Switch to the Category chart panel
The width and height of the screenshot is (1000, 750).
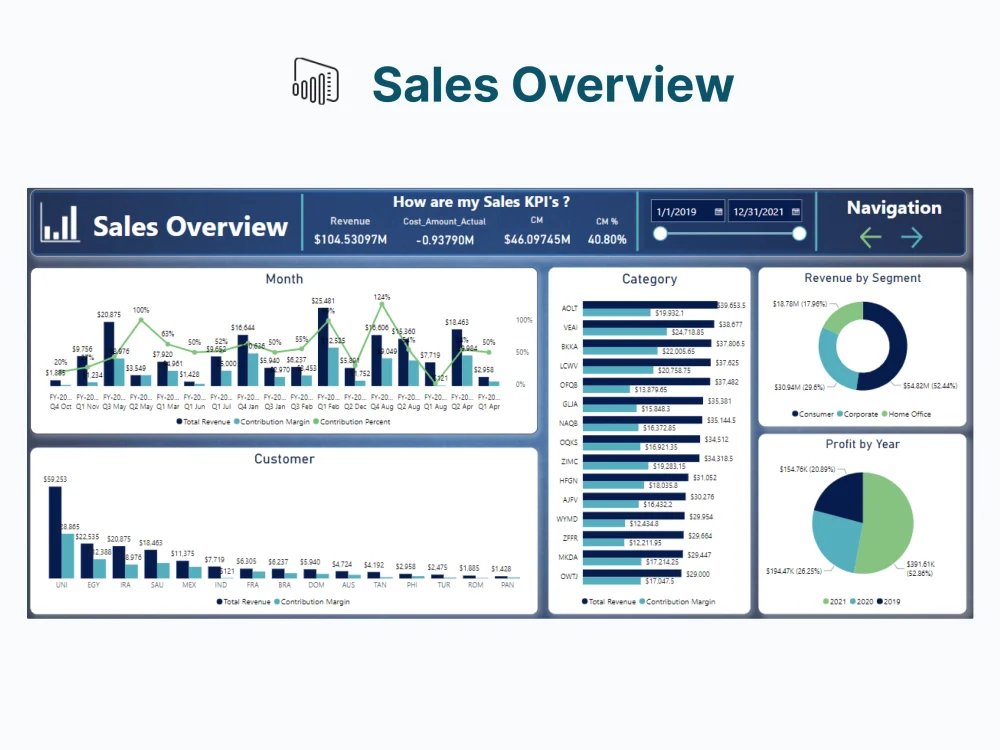coord(650,279)
